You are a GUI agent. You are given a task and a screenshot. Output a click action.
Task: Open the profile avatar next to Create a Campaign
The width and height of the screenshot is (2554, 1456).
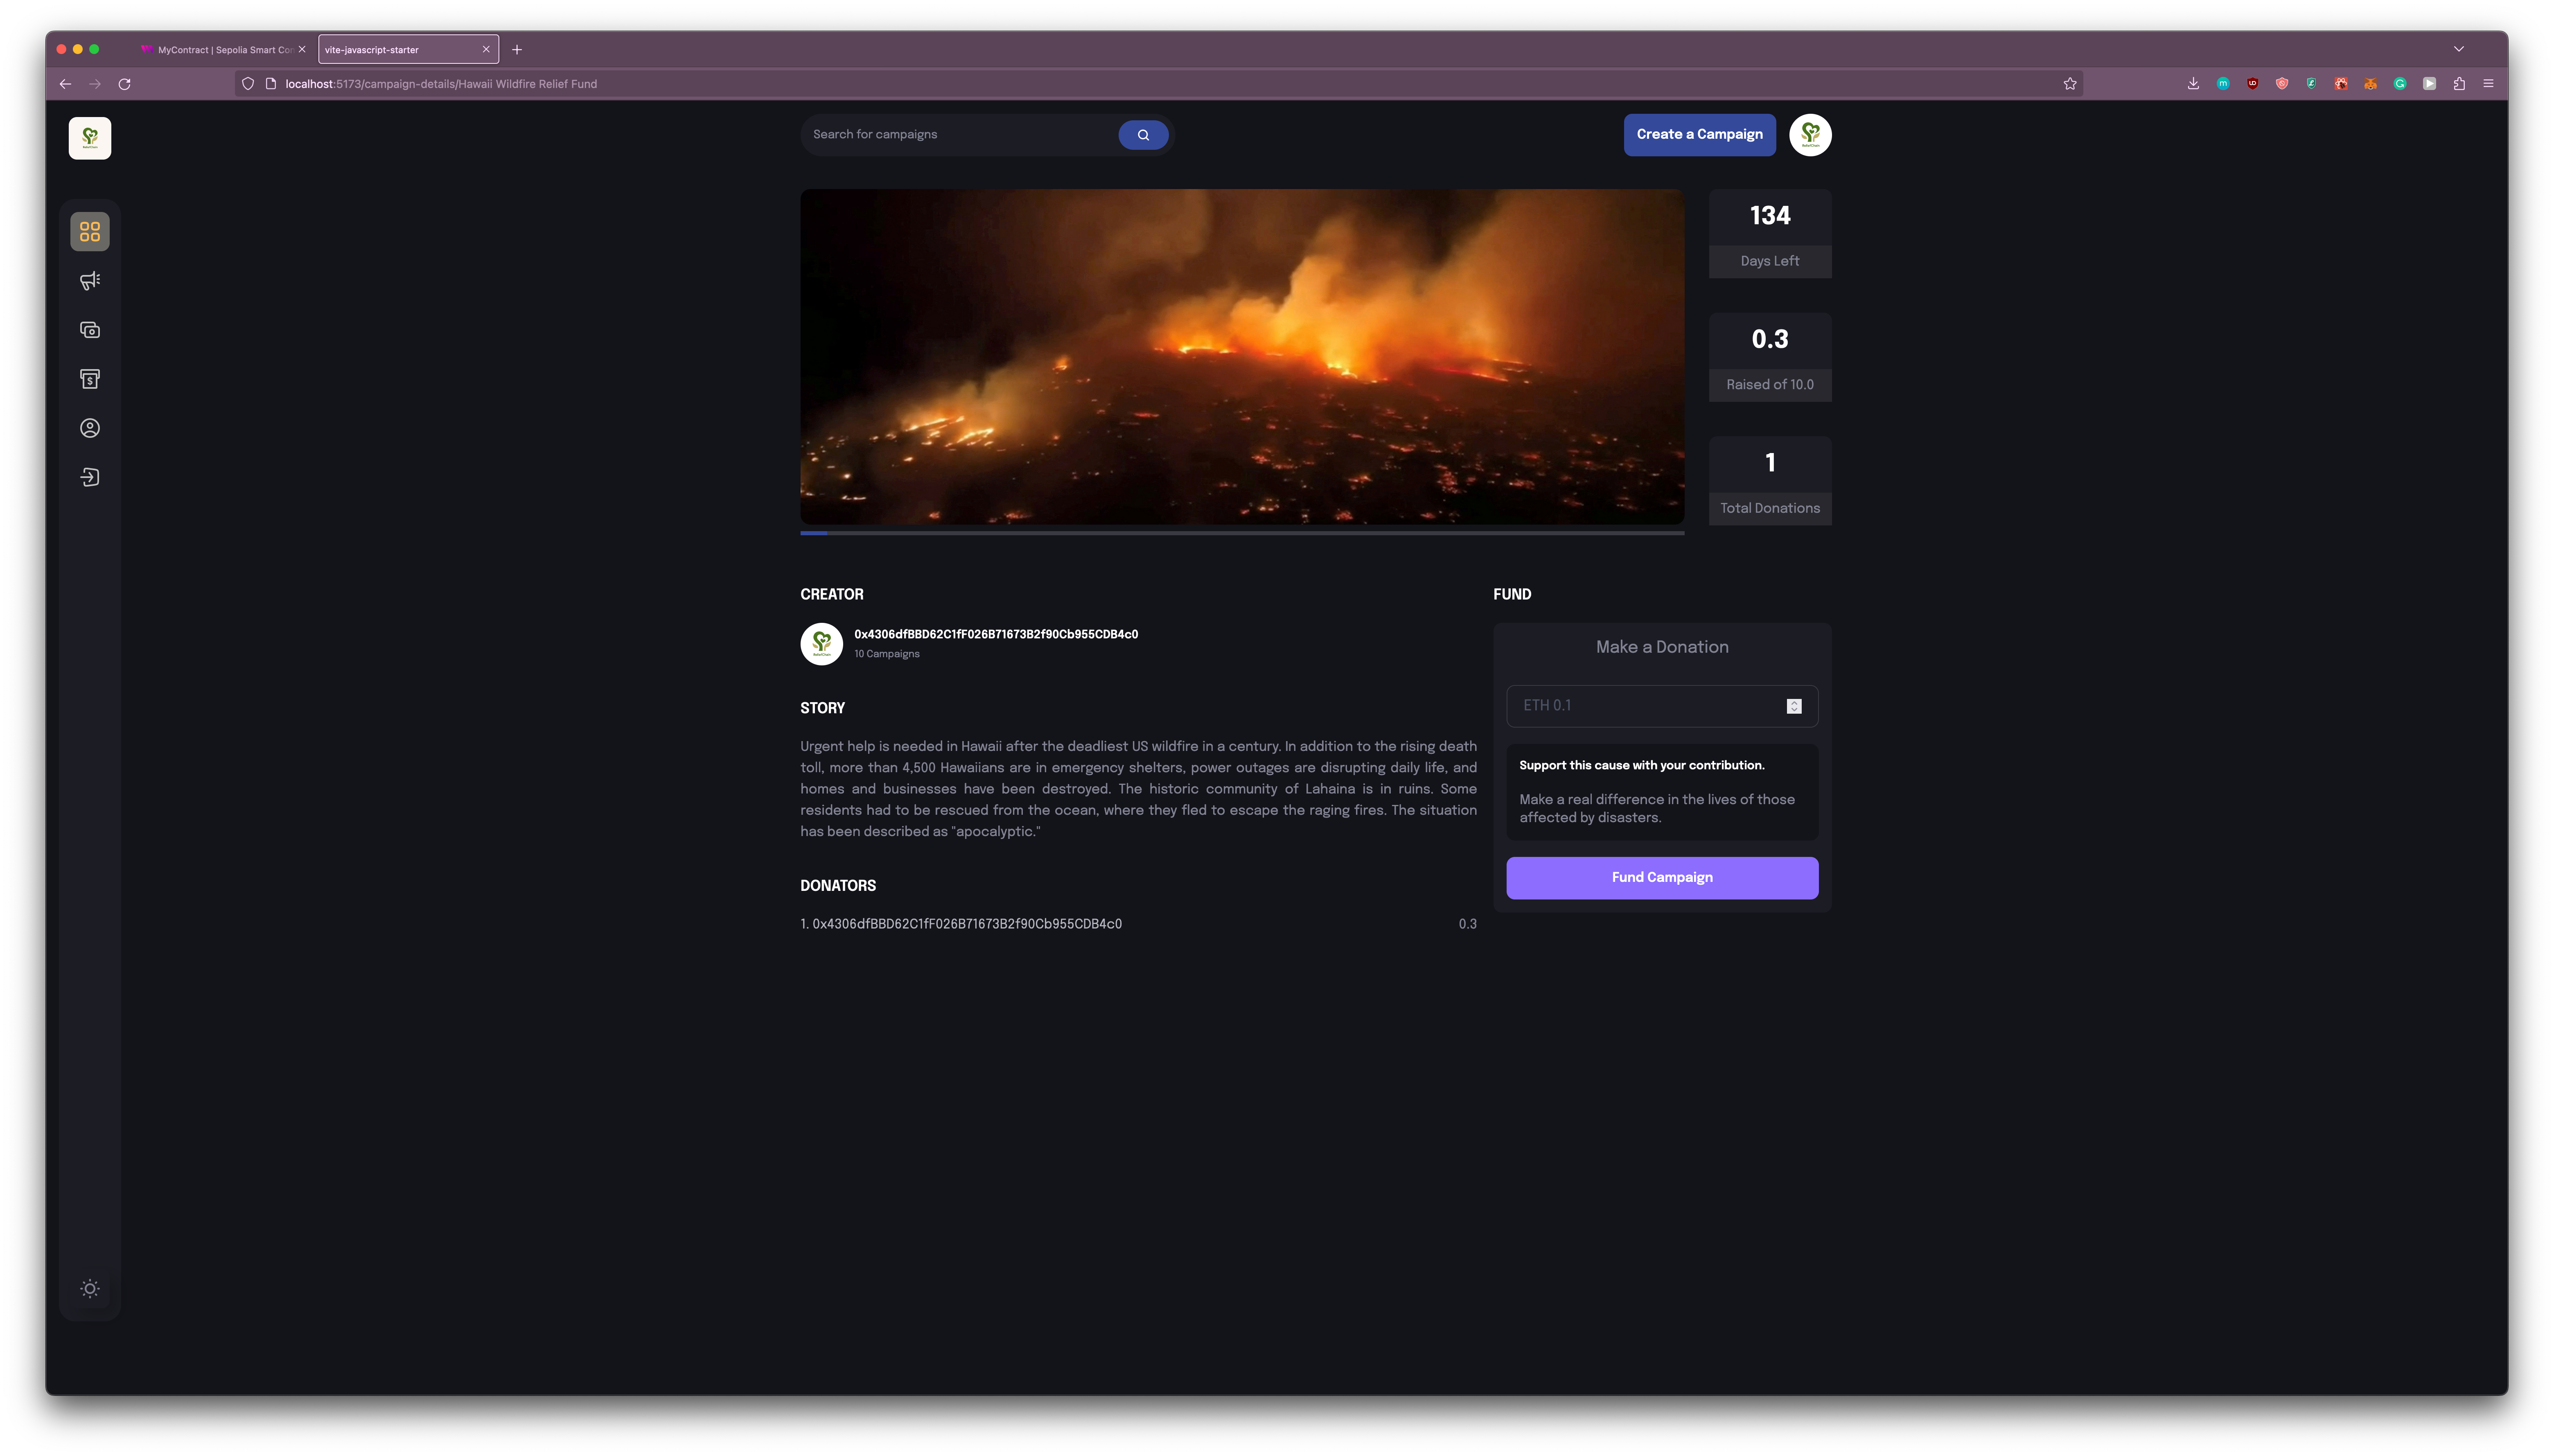click(x=1809, y=135)
